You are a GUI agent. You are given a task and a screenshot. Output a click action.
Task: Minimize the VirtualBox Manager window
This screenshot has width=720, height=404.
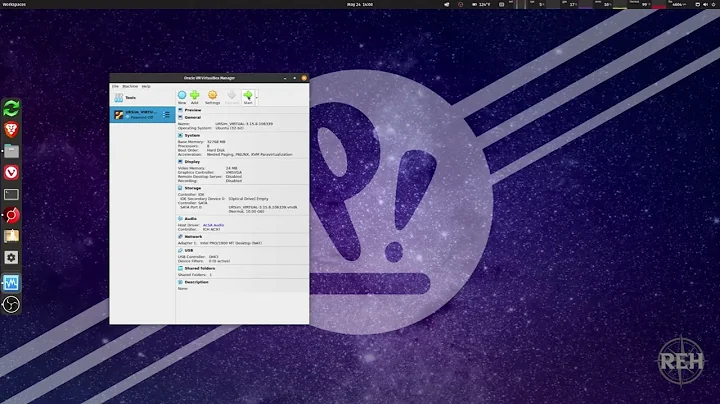[285, 78]
